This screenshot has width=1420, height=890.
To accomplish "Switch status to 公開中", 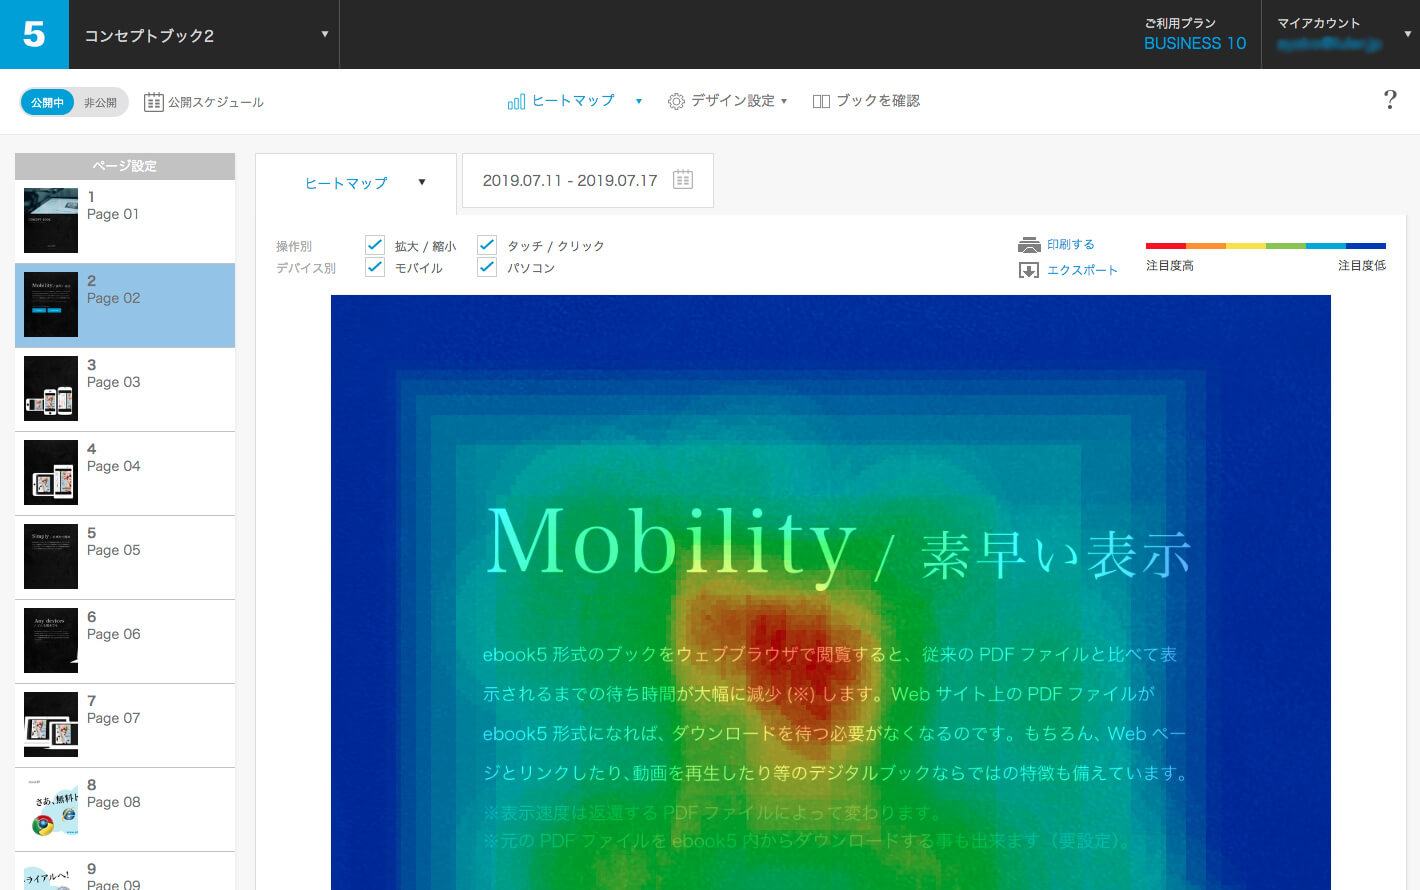I will [47, 102].
